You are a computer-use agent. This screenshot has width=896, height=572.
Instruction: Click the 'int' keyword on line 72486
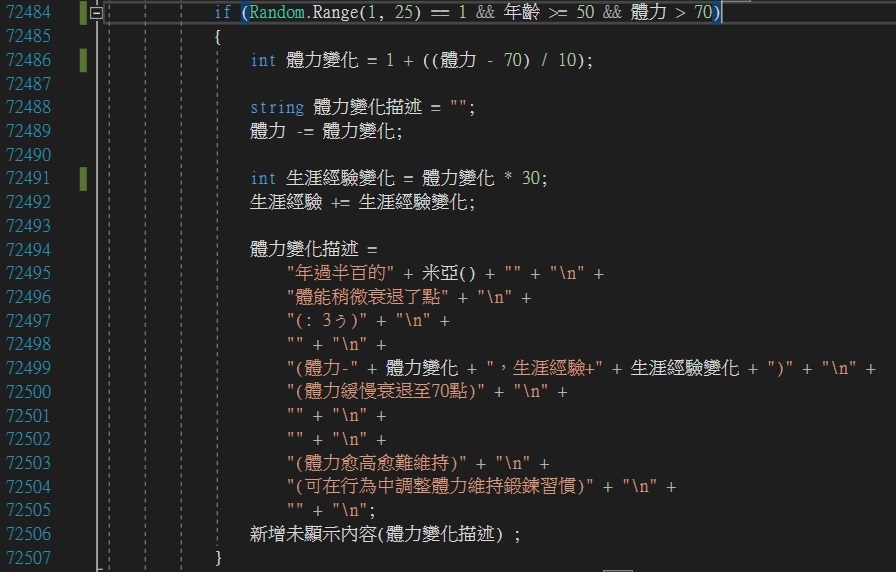263,61
